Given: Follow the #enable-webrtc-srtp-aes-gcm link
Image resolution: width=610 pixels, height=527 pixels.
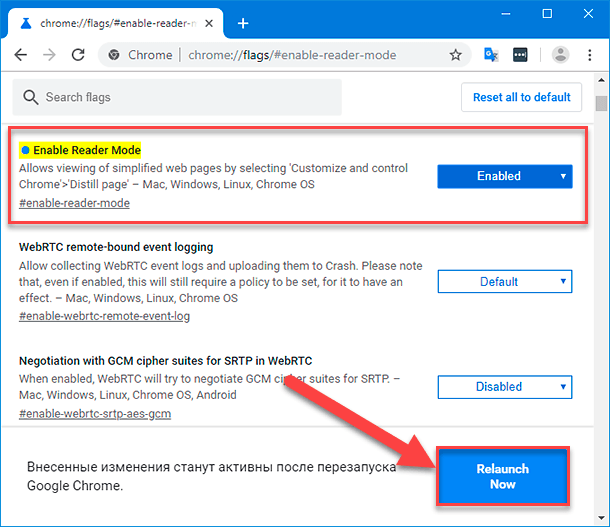Looking at the screenshot, I should pos(95,413).
